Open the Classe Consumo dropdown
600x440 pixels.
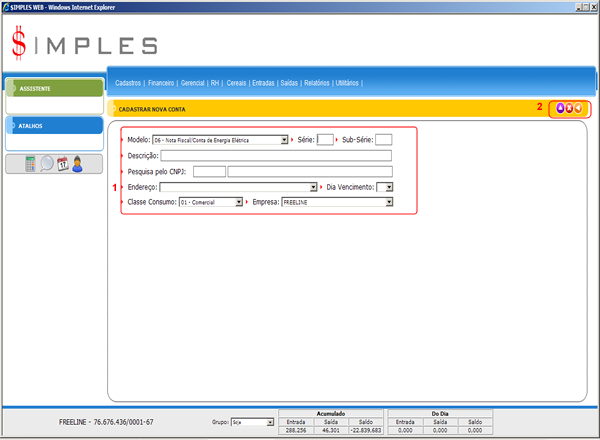click(238, 201)
